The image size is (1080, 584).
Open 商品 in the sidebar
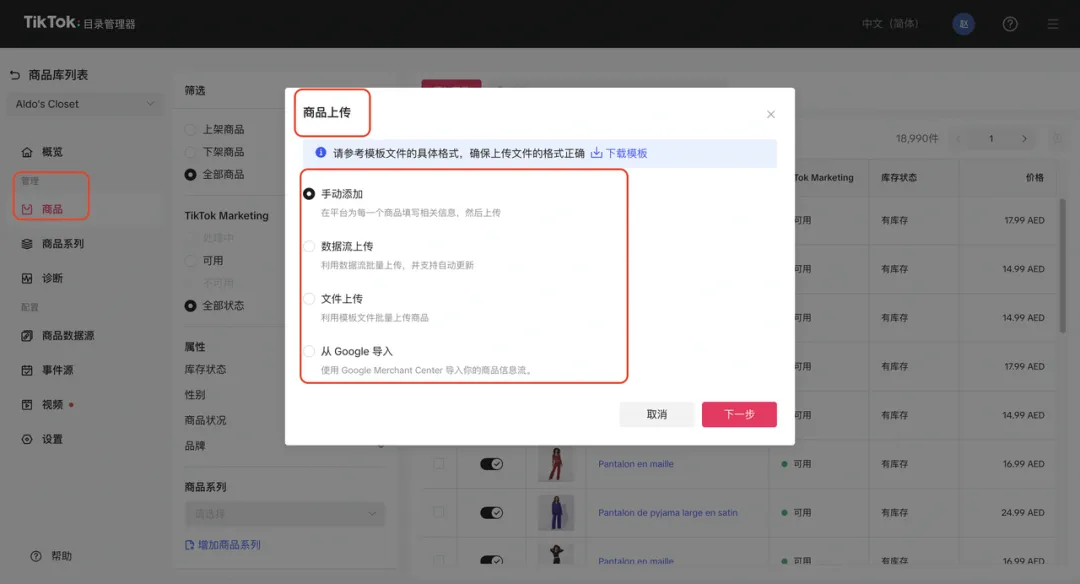[x=52, y=209]
